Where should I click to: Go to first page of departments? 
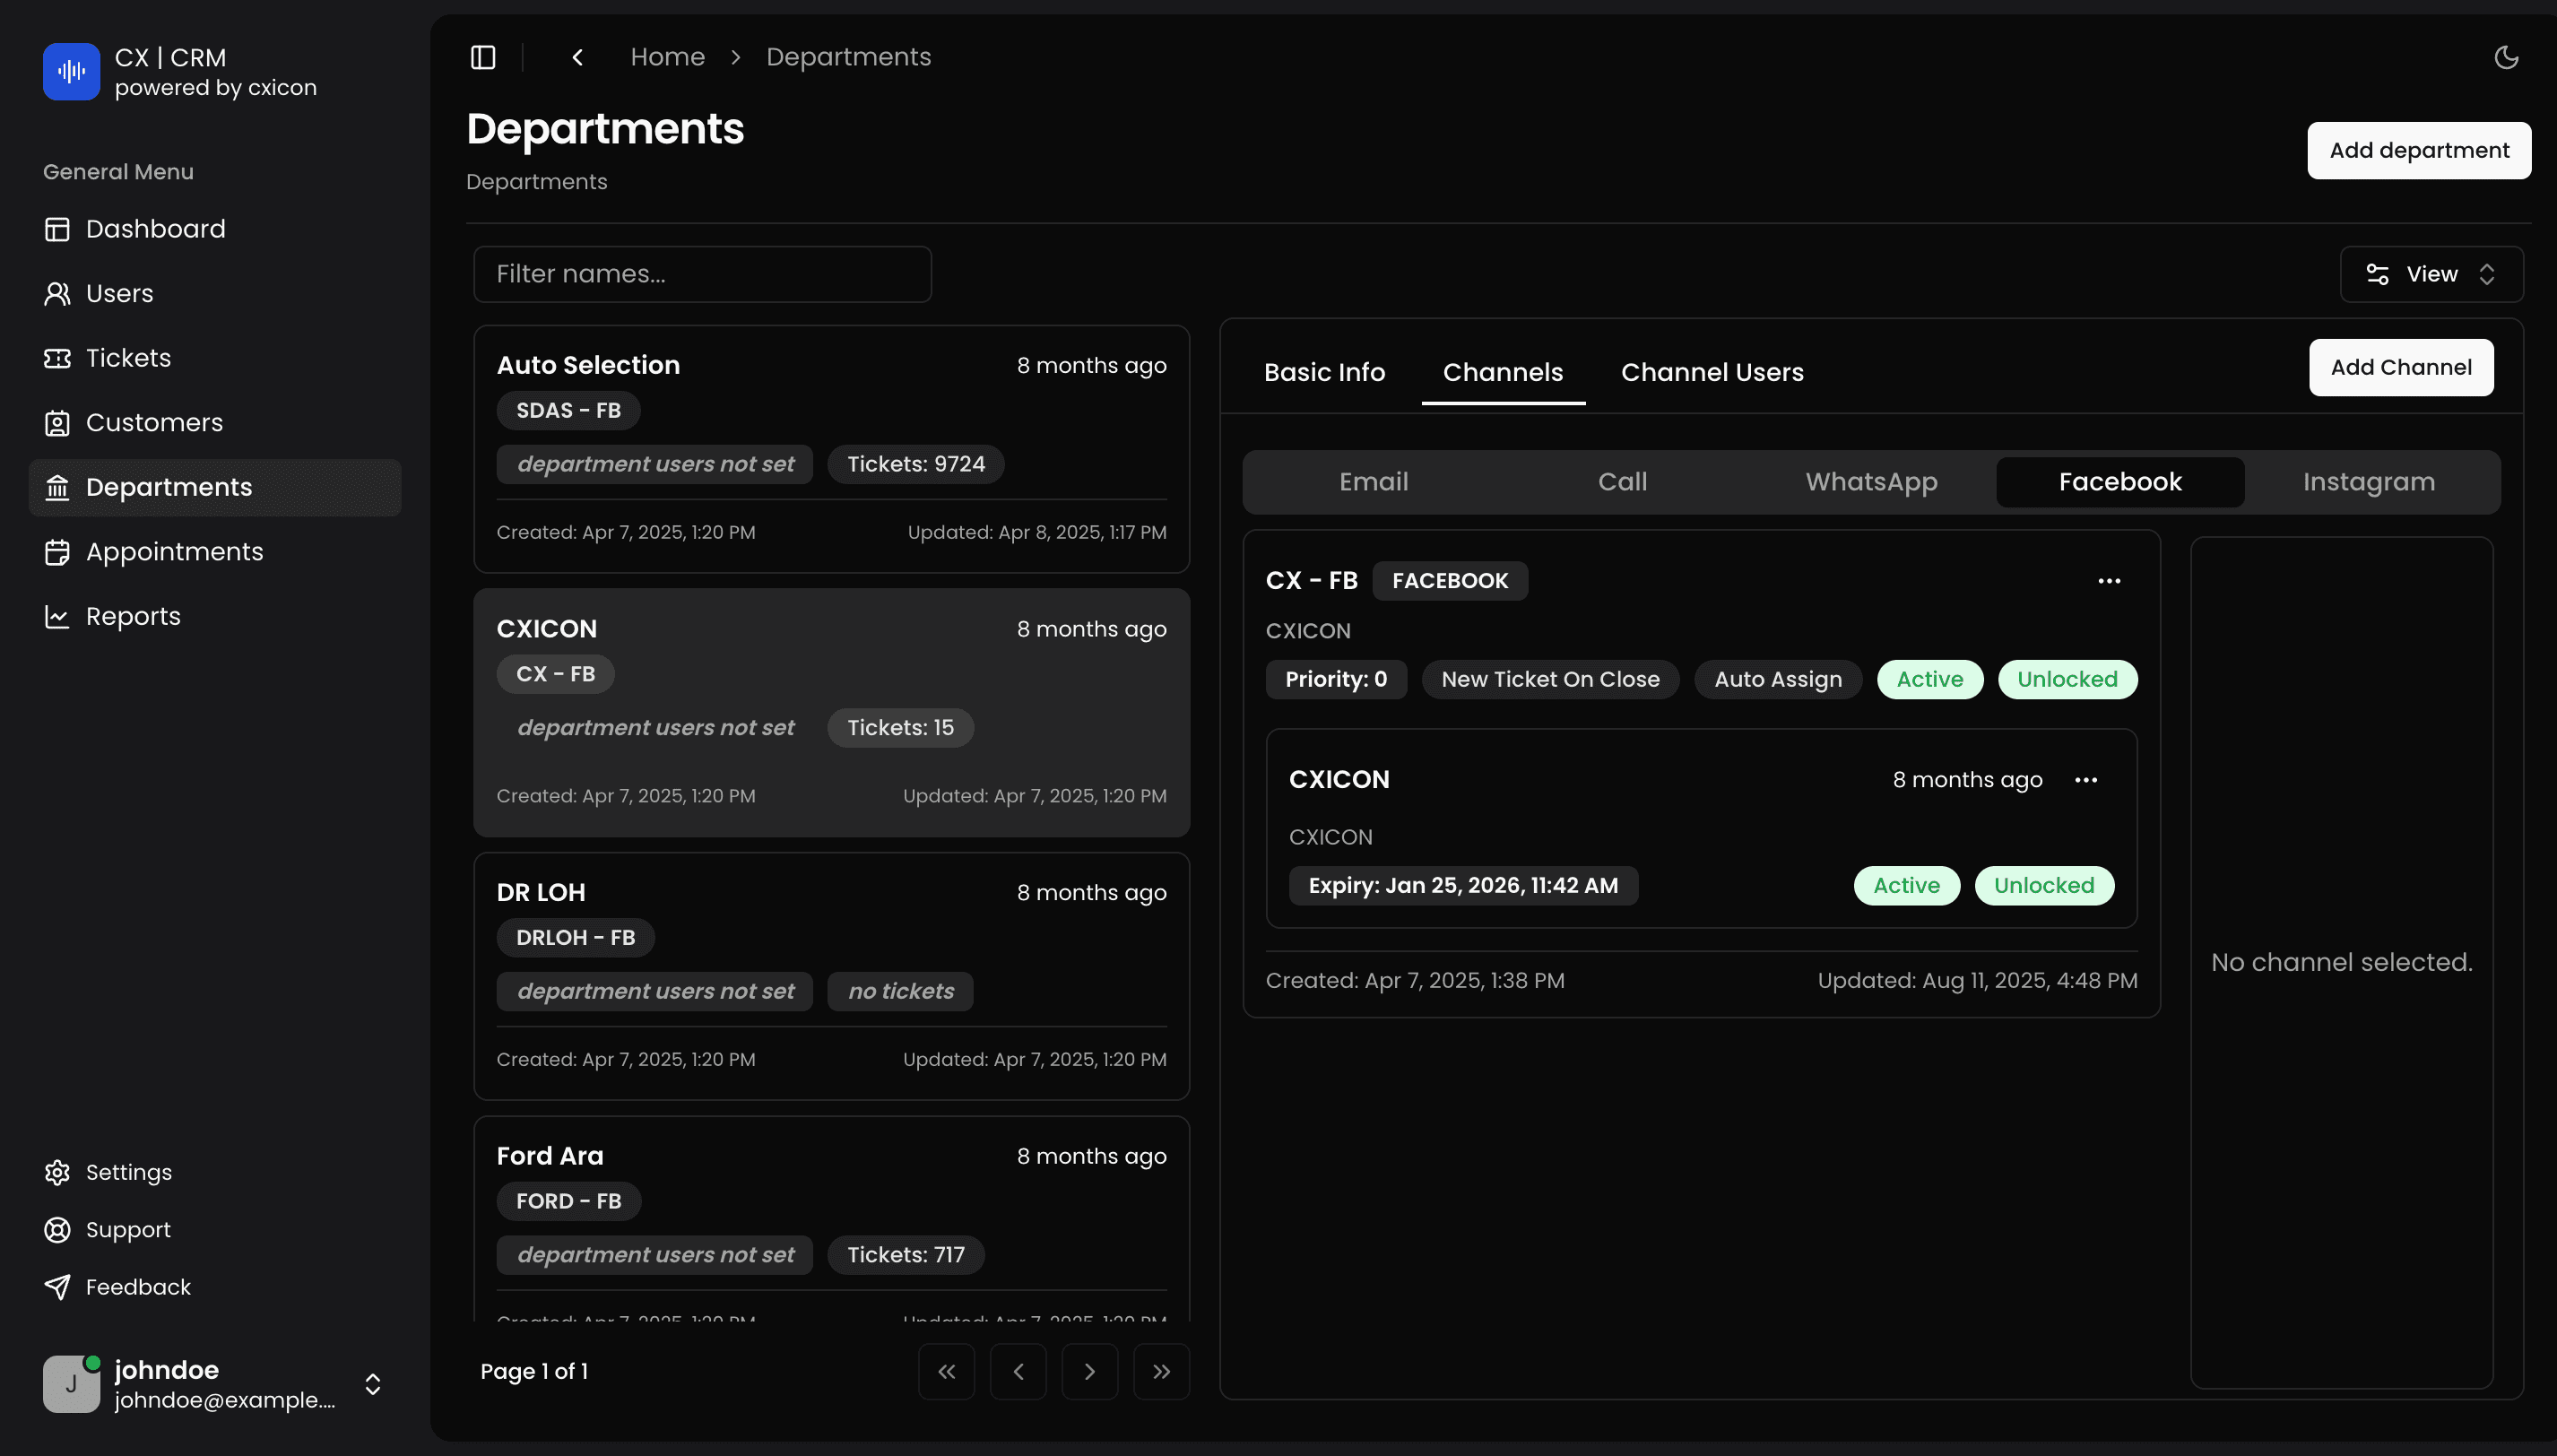coord(946,1371)
